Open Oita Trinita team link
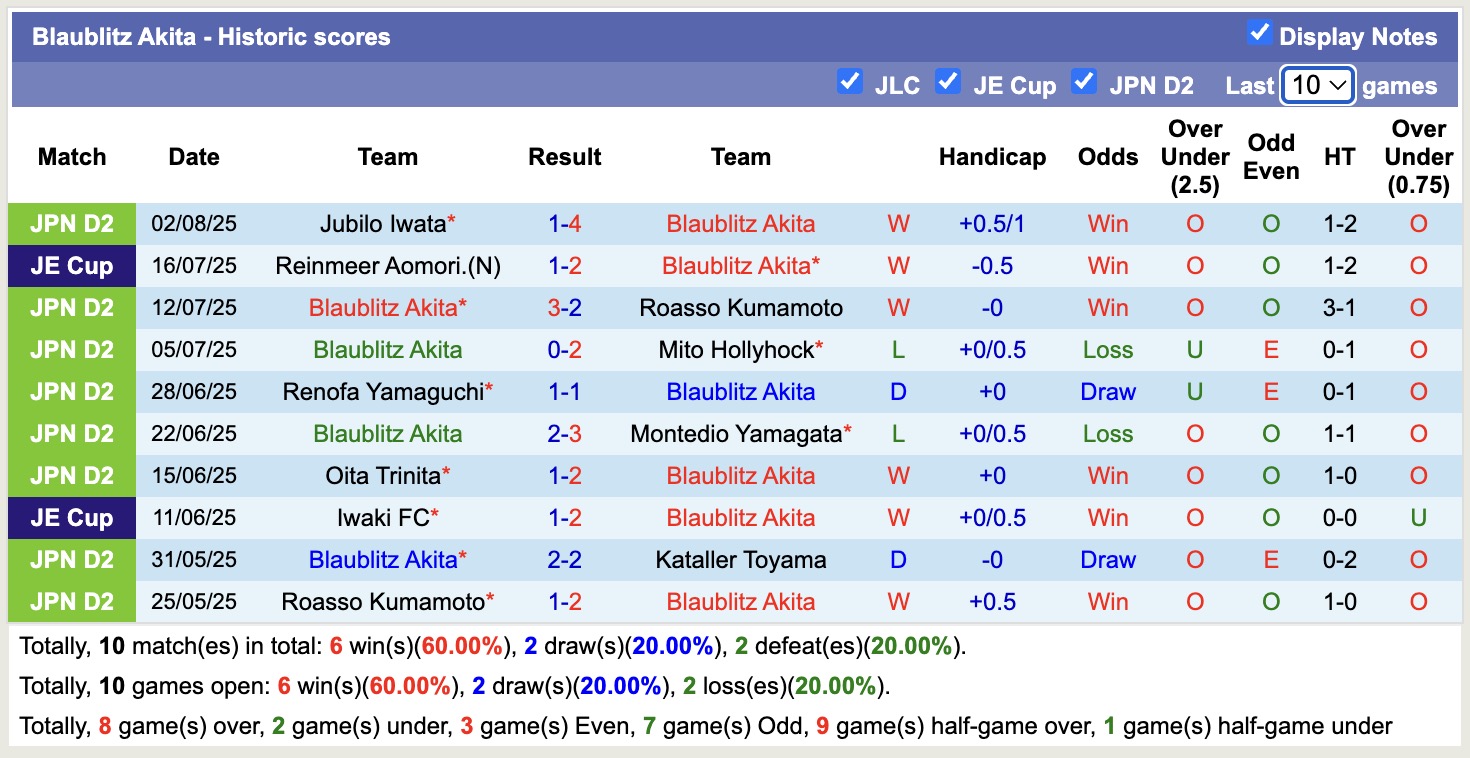Screen dimensions: 1470x758 pos(383,476)
